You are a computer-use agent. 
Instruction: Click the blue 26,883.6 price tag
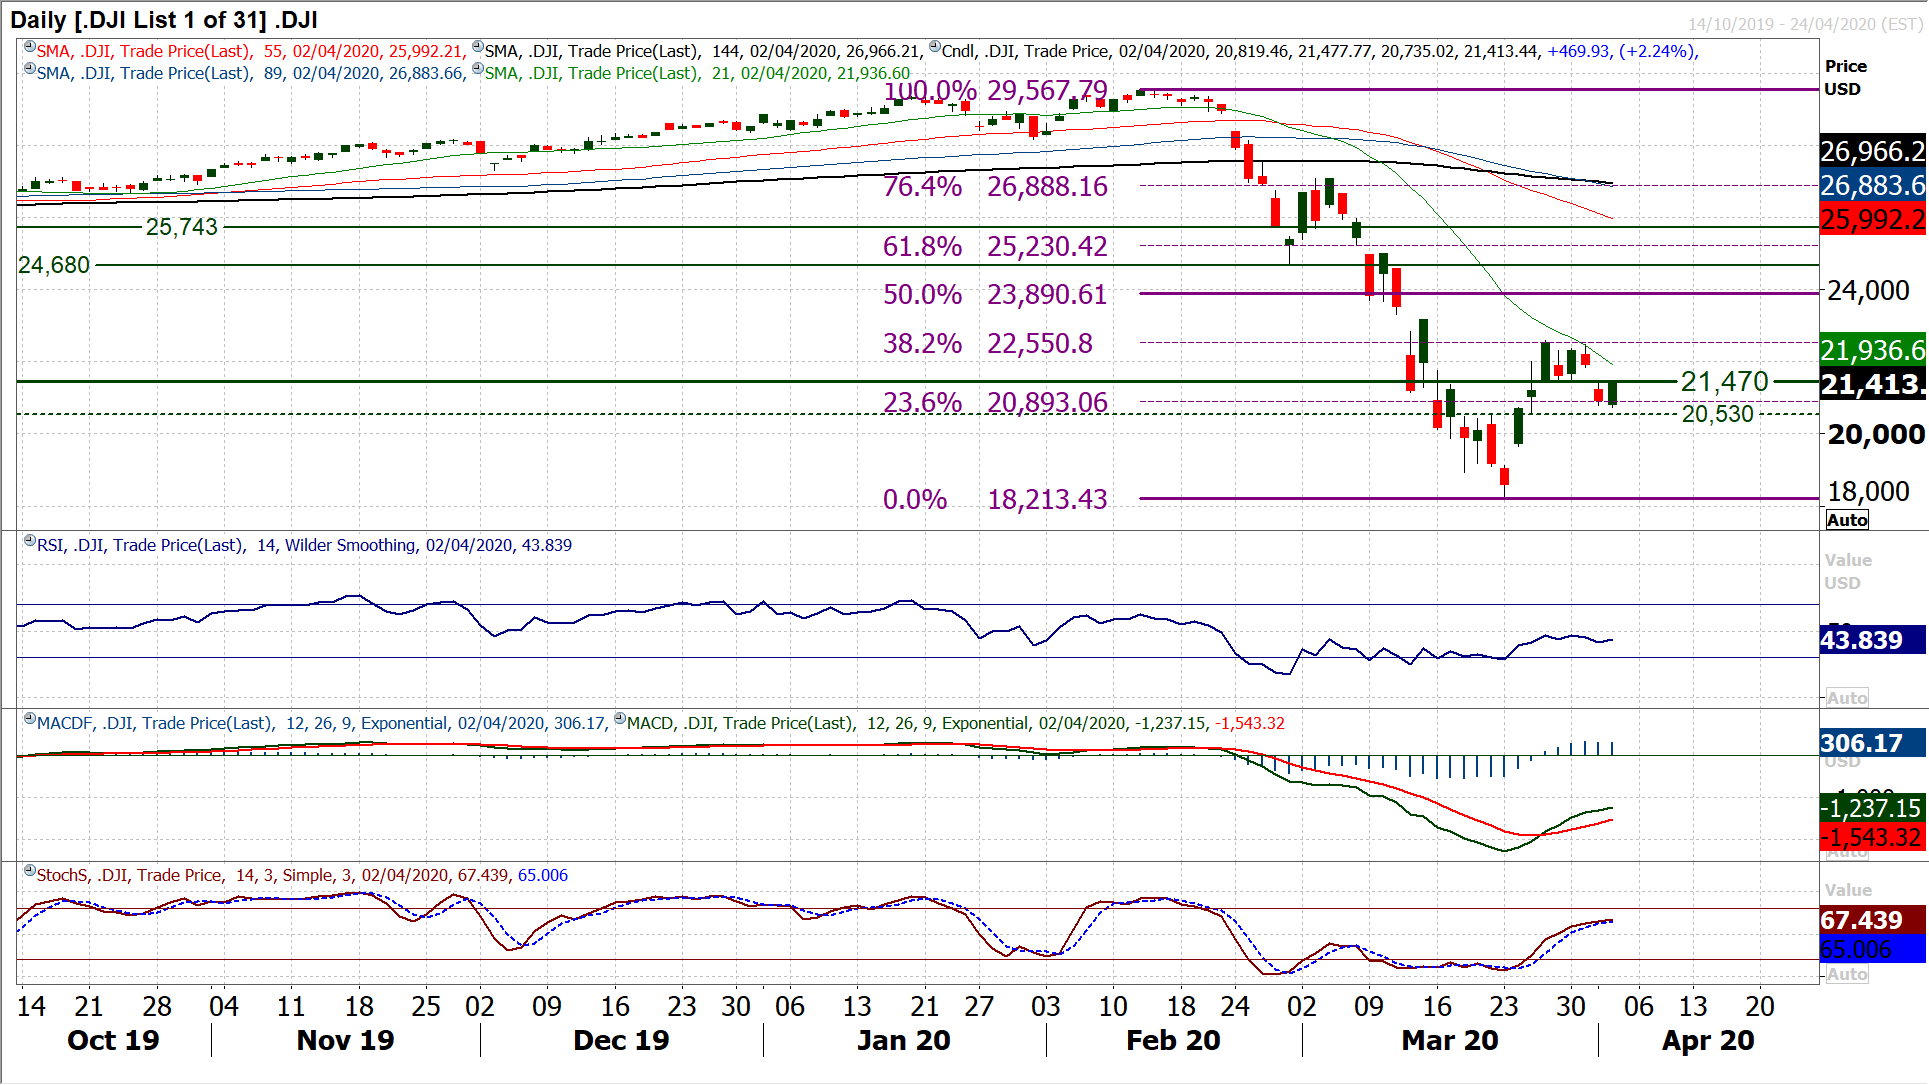click(x=1873, y=185)
